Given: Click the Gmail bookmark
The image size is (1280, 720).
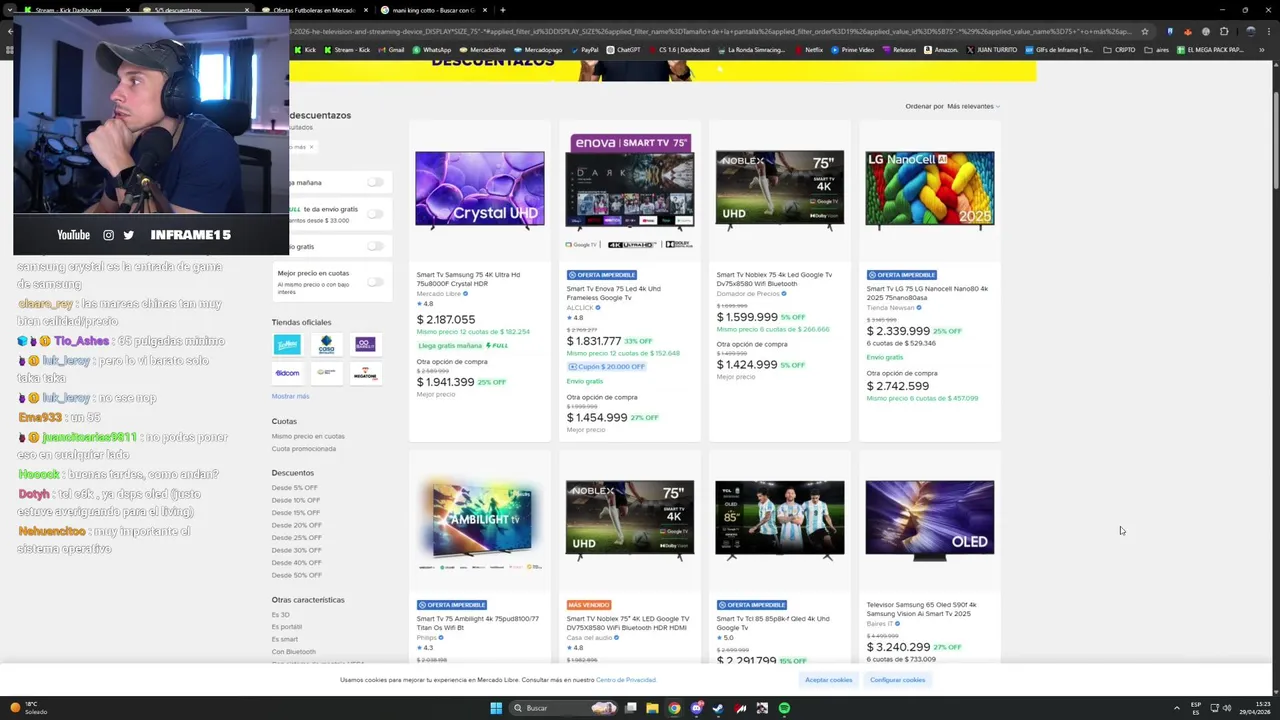Looking at the screenshot, I should click(391, 50).
